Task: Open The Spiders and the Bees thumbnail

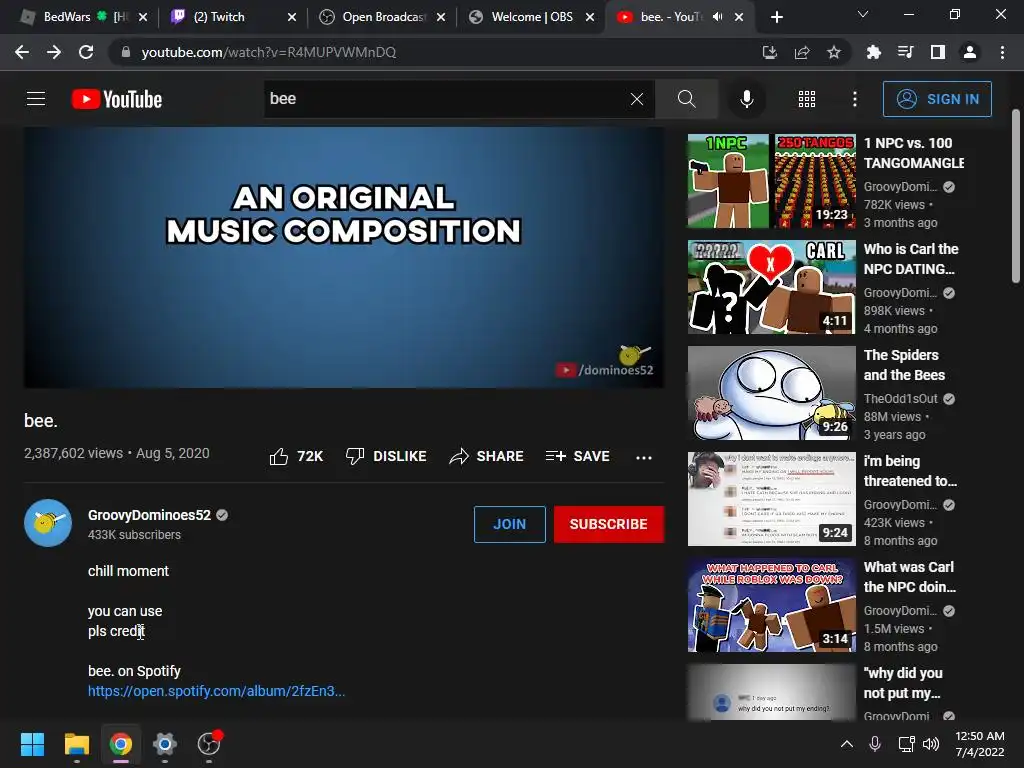Action: (x=771, y=393)
